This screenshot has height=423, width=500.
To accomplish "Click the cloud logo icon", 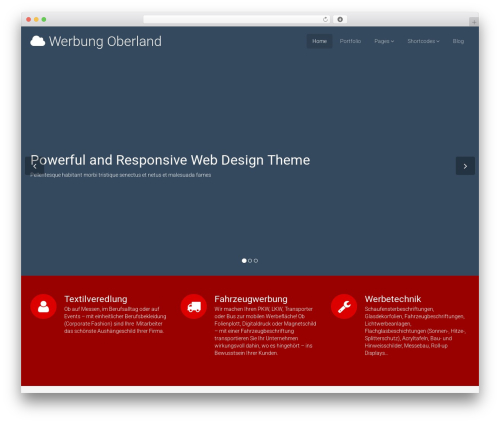I will pos(38,41).
